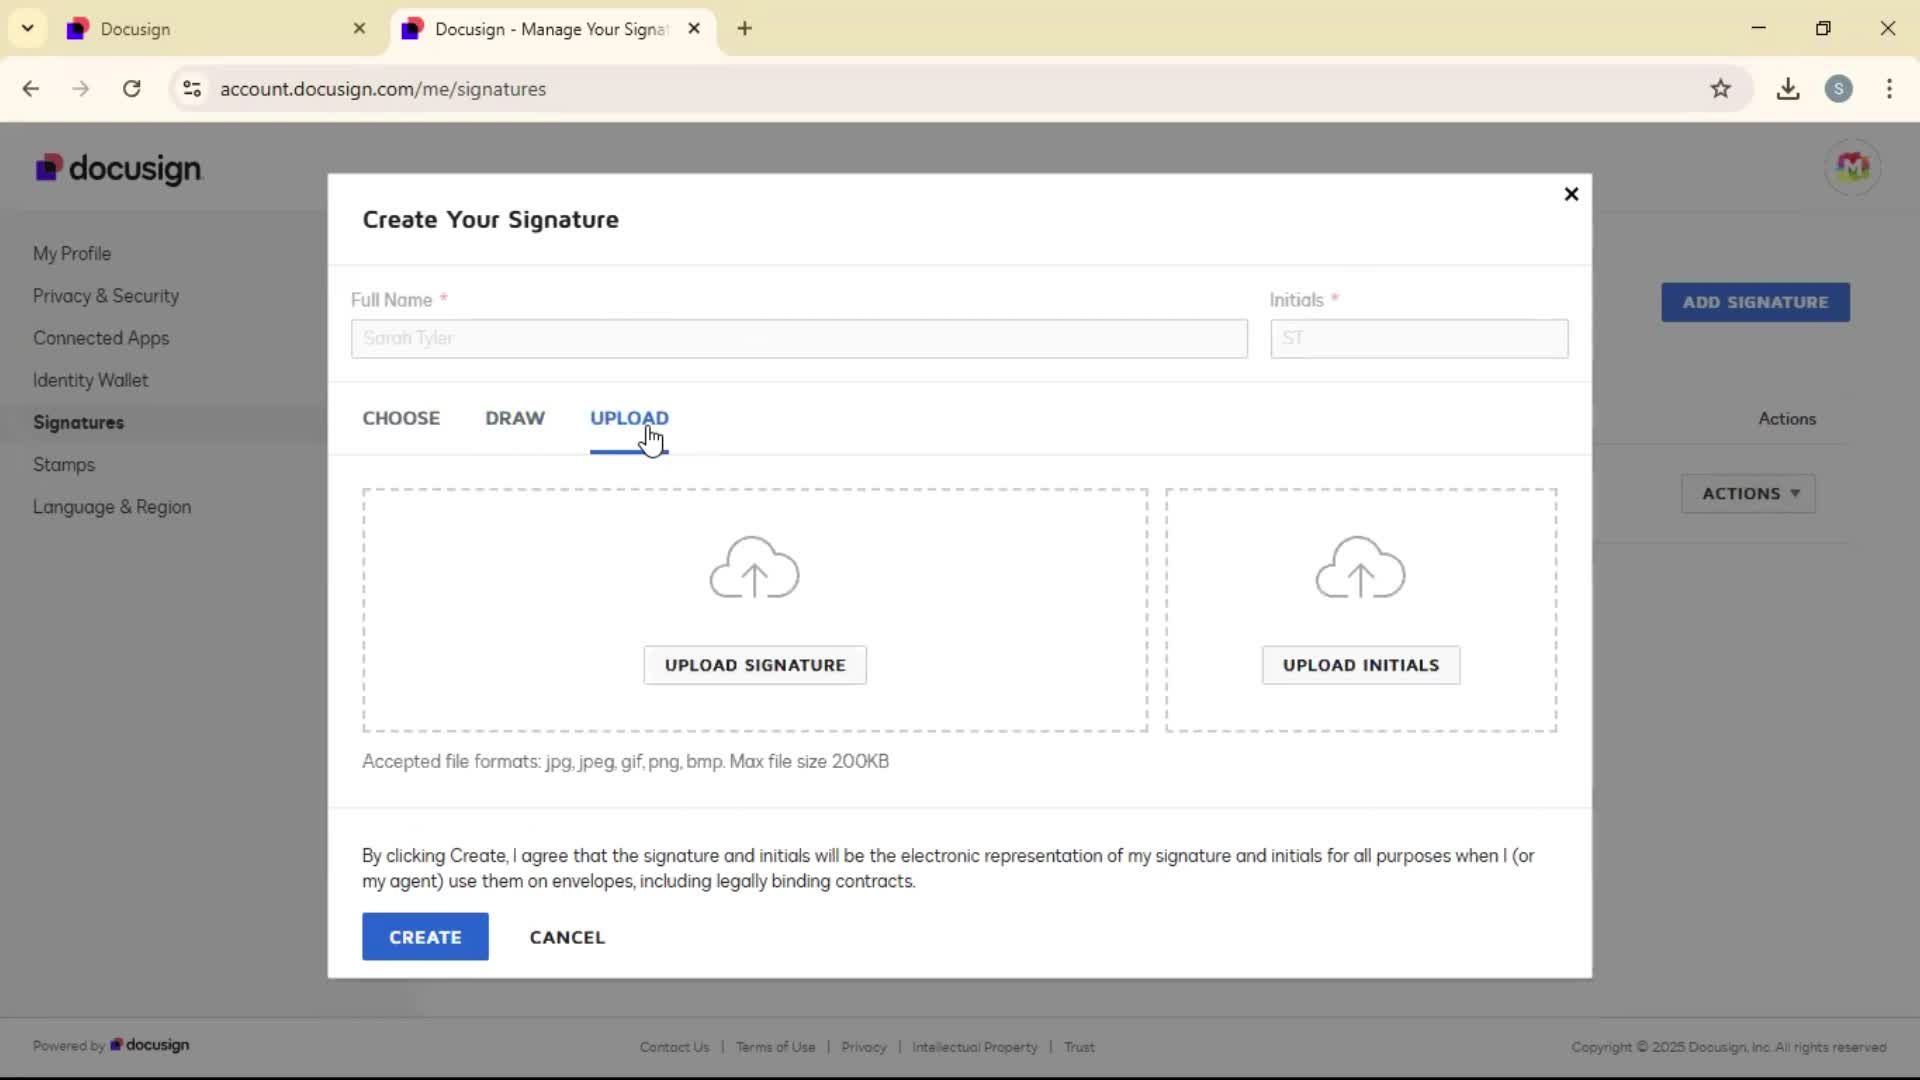Click the Docusign logo in header

(118, 168)
